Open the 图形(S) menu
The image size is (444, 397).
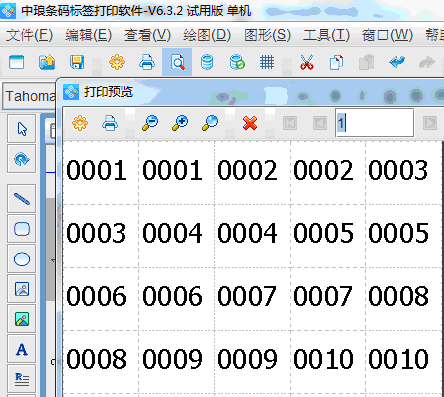267,35
